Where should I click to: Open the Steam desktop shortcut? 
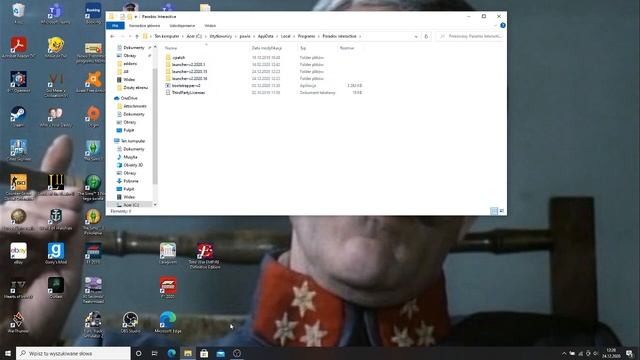[x=18, y=116]
